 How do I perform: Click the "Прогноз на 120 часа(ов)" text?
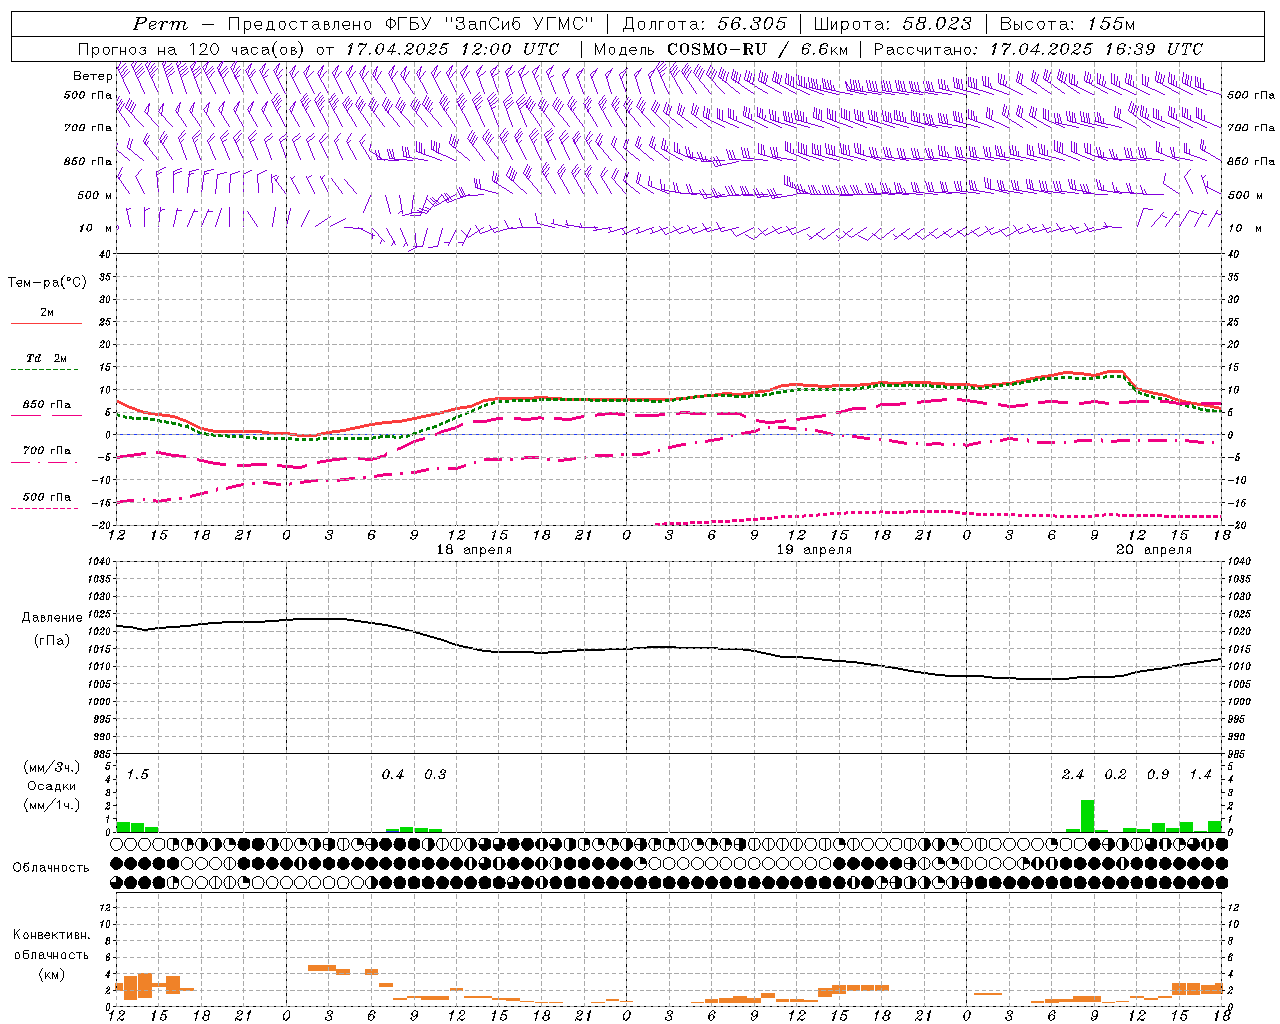tap(193, 49)
